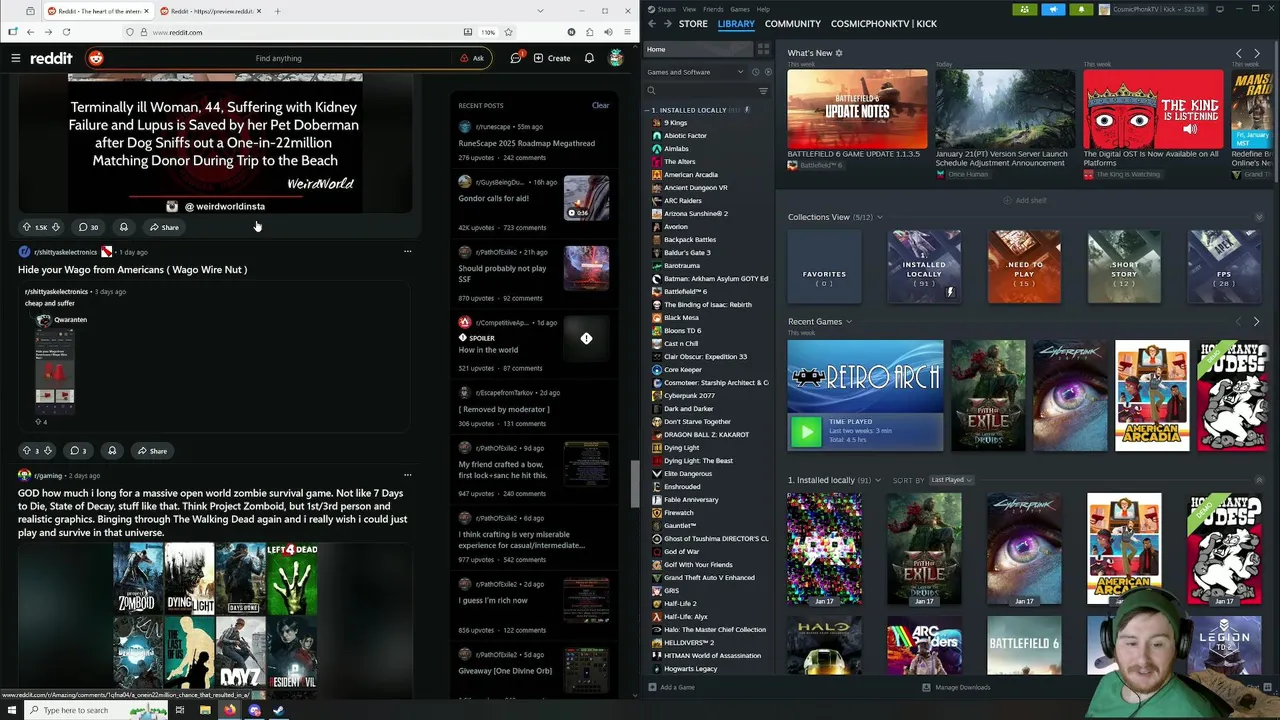Upvote the Wago Wire Nut post
The height and width of the screenshot is (720, 1280).
pos(27,451)
